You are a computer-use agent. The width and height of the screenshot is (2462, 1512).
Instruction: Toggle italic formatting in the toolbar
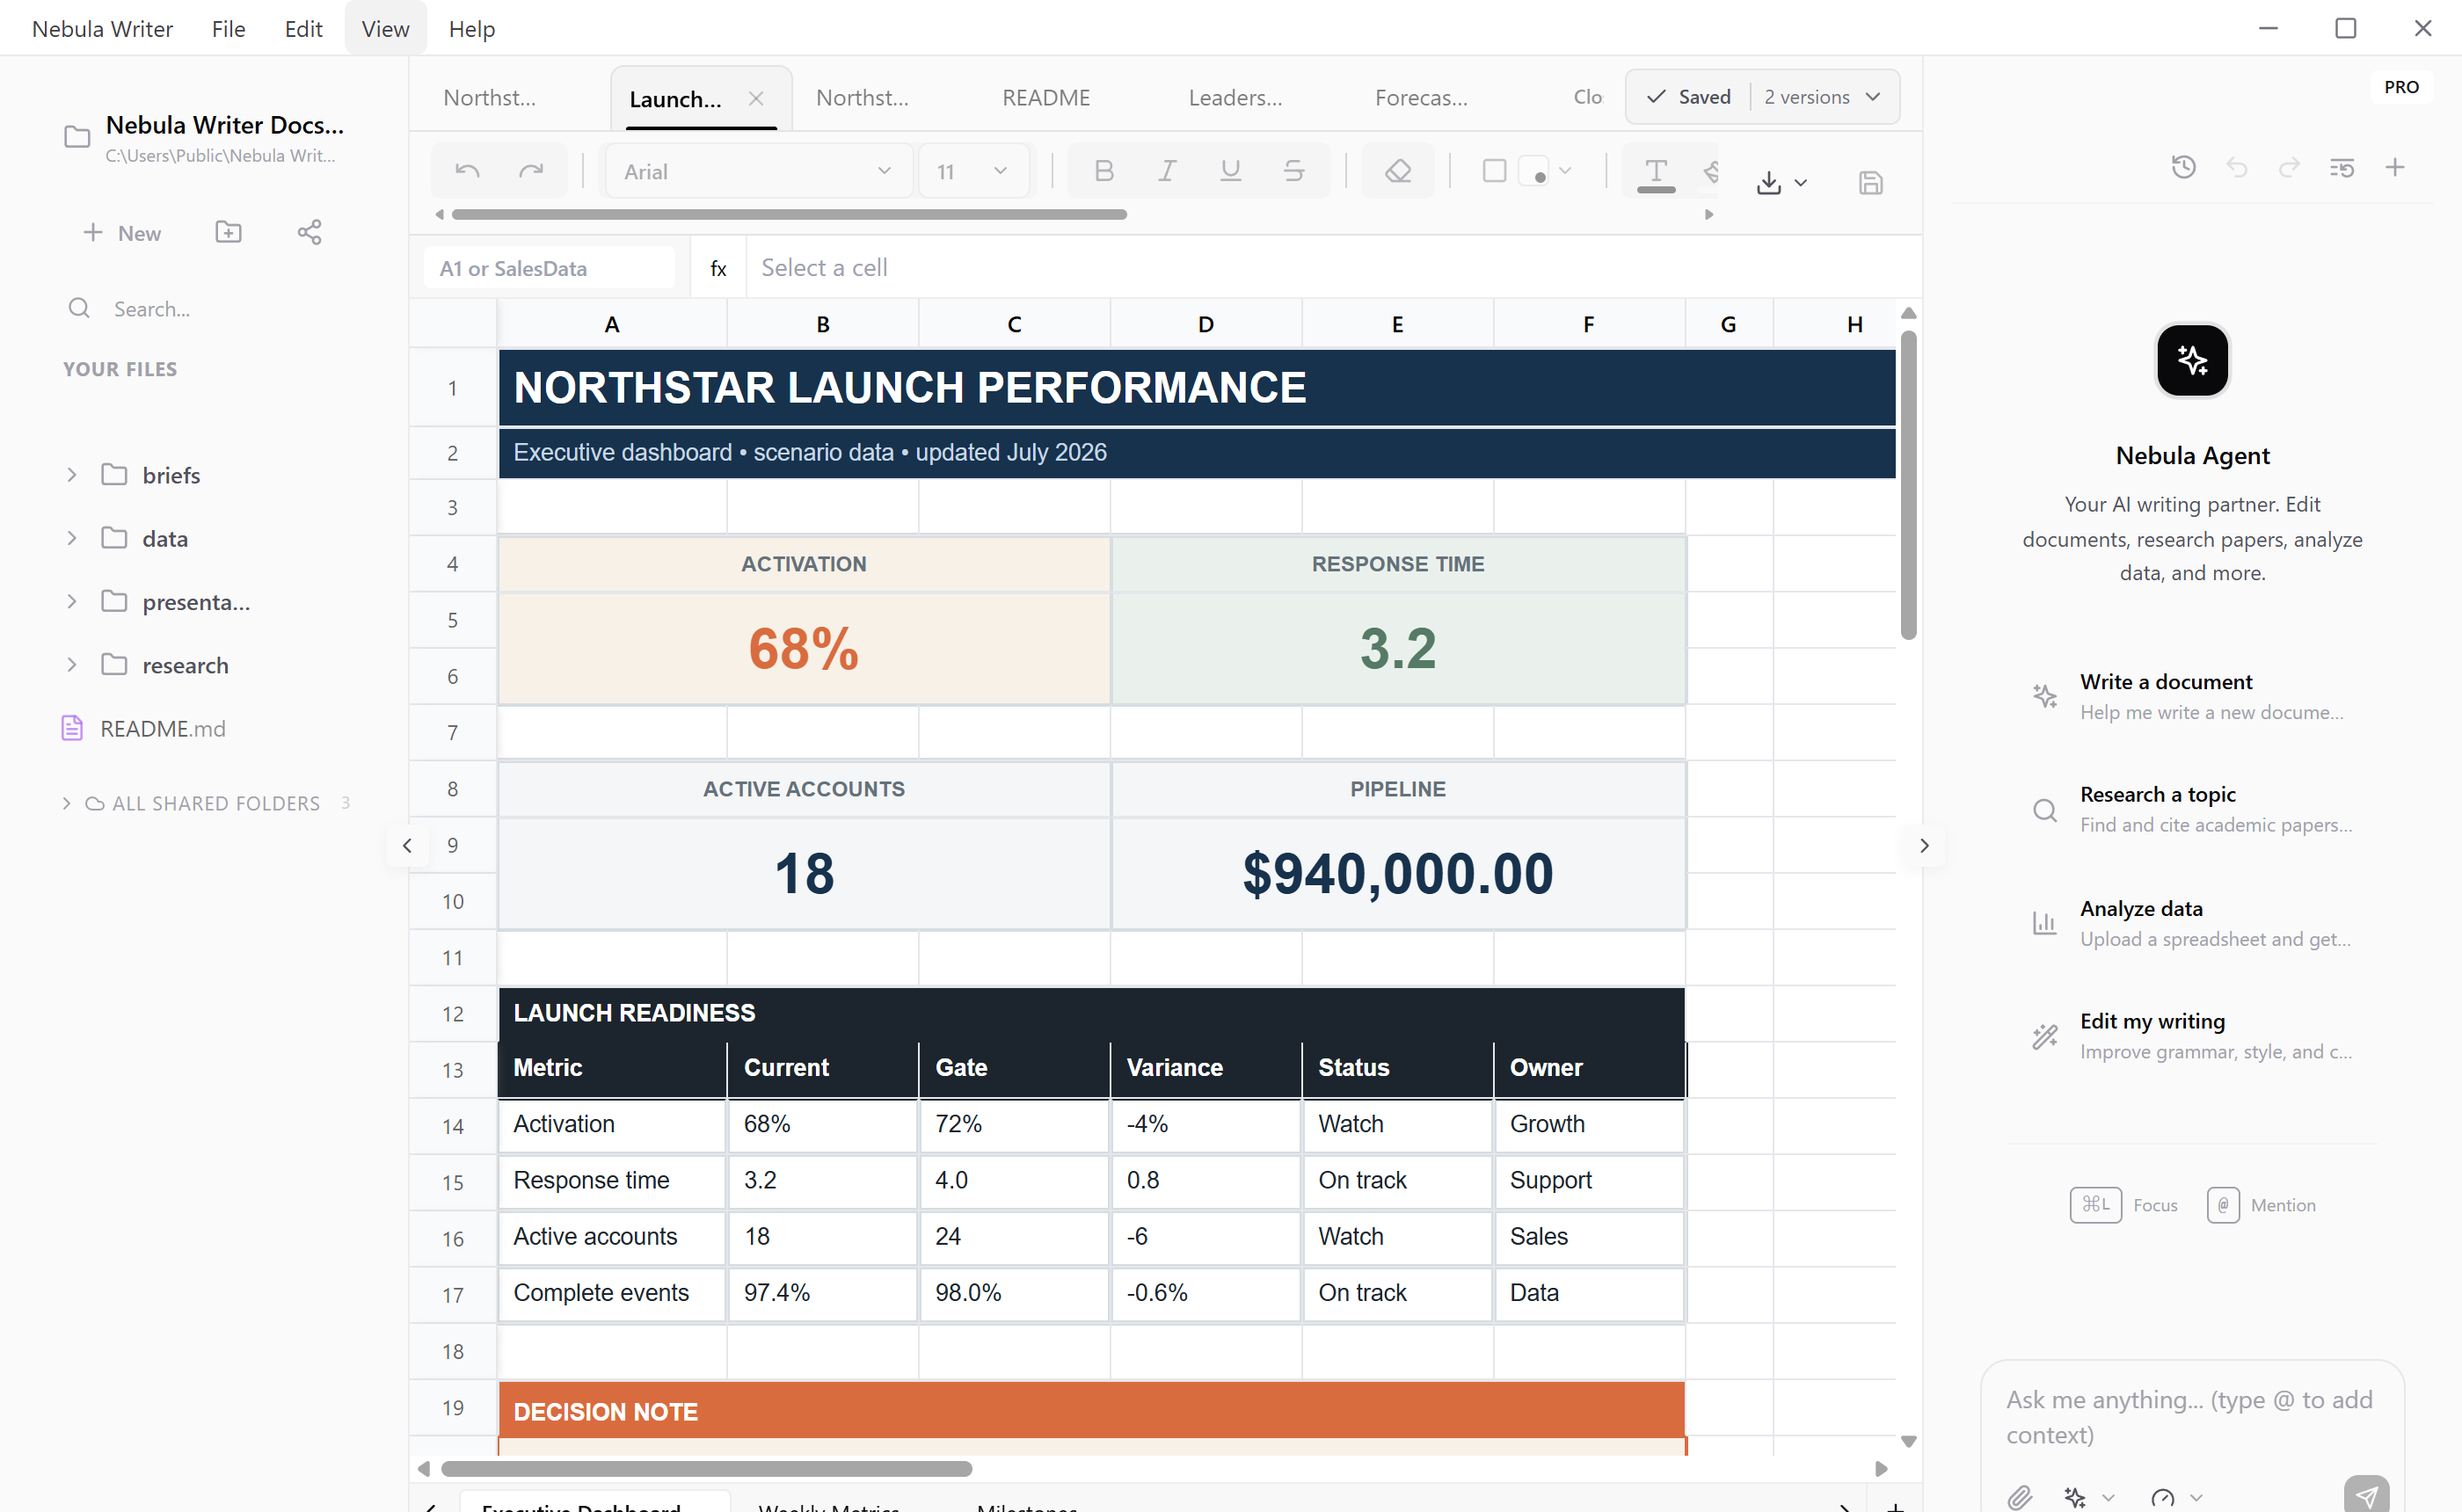1166,171
